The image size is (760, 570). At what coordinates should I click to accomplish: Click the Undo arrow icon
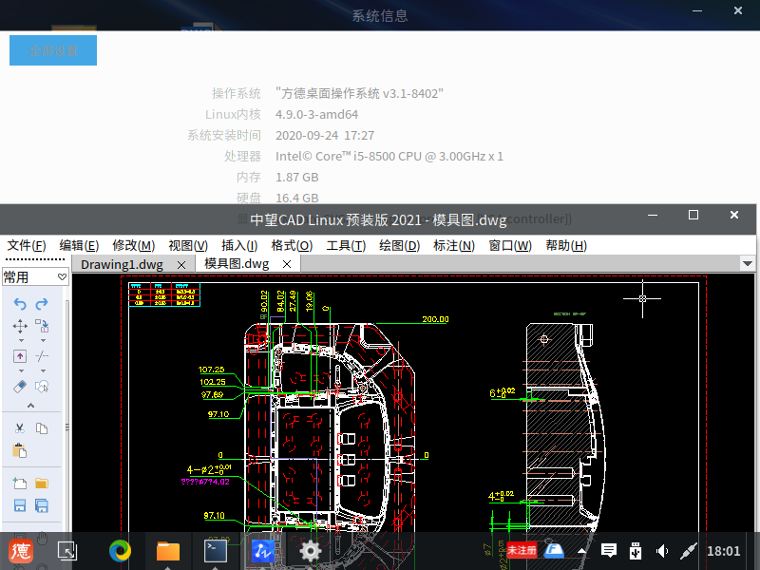pyautogui.click(x=20, y=304)
